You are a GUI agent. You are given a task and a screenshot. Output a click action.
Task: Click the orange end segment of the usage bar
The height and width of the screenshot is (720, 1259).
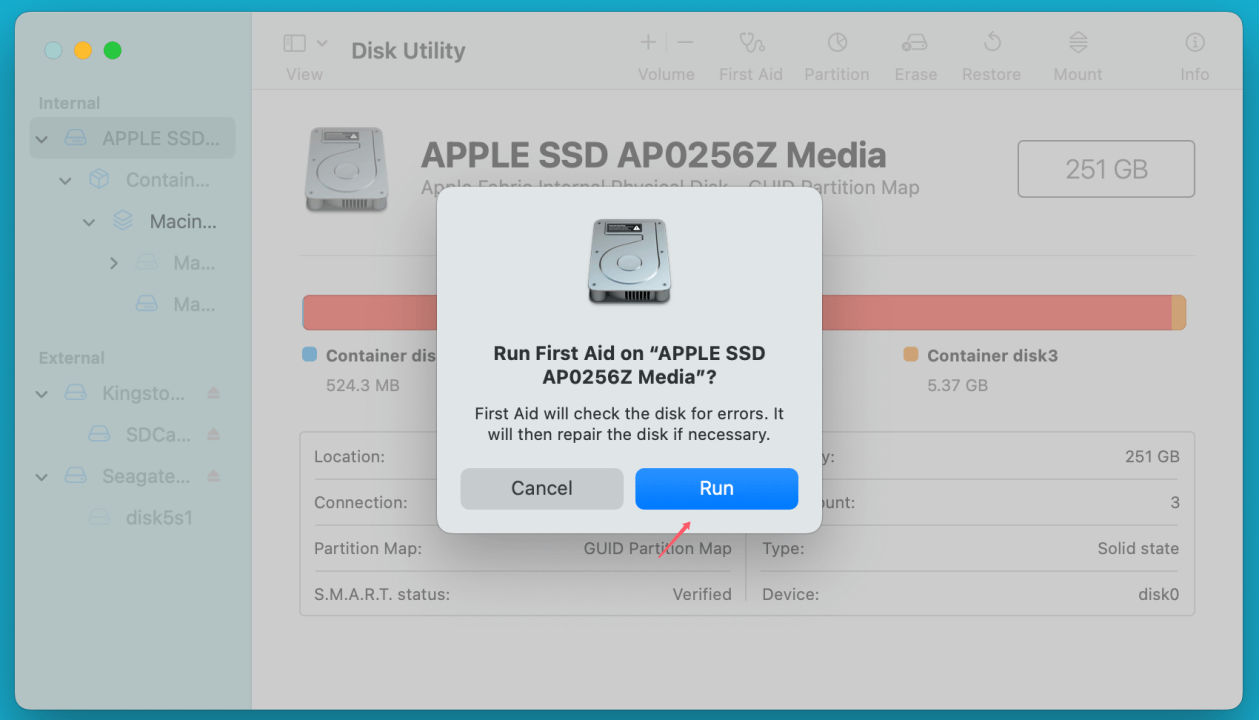[1179, 312]
